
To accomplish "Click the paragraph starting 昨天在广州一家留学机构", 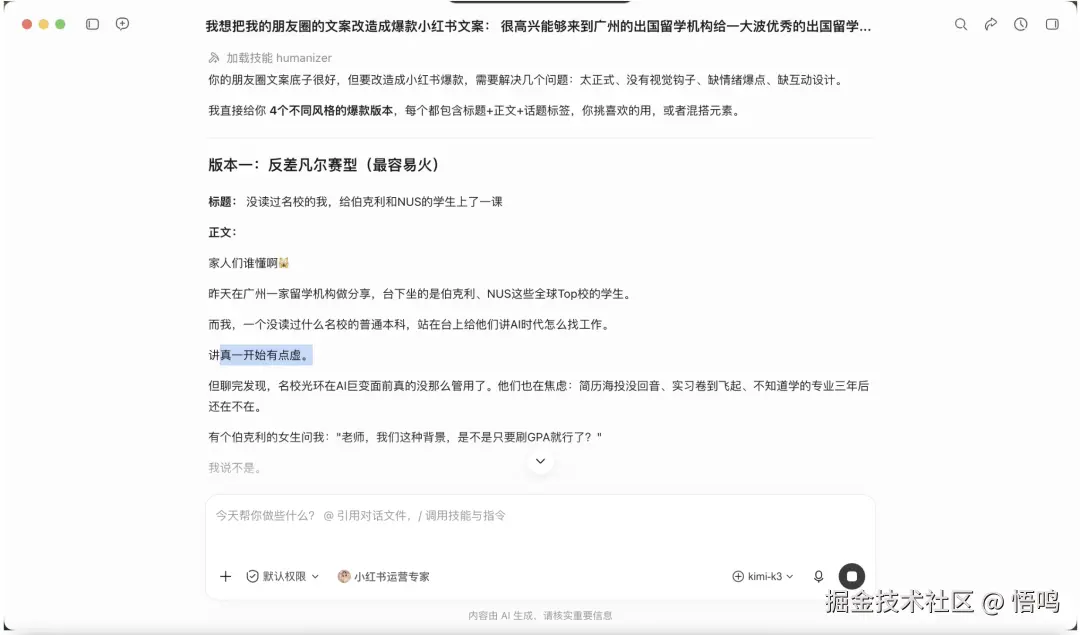I will pyautogui.click(x=420, y=294).
